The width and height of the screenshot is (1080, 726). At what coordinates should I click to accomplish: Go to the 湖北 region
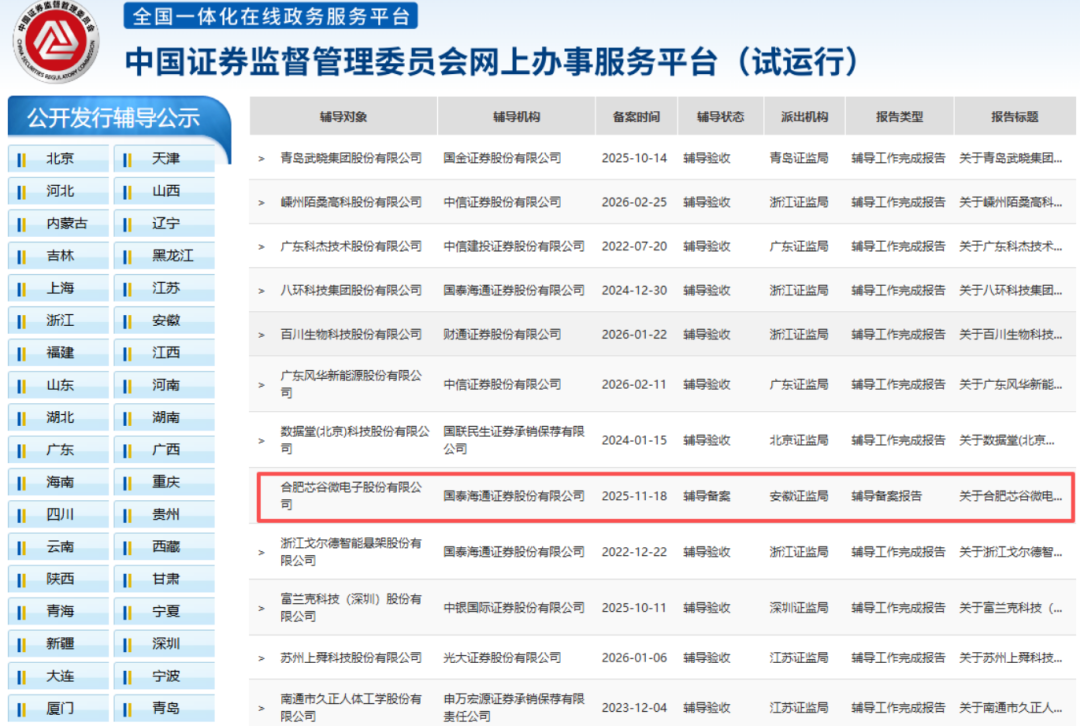coord(59,417)
